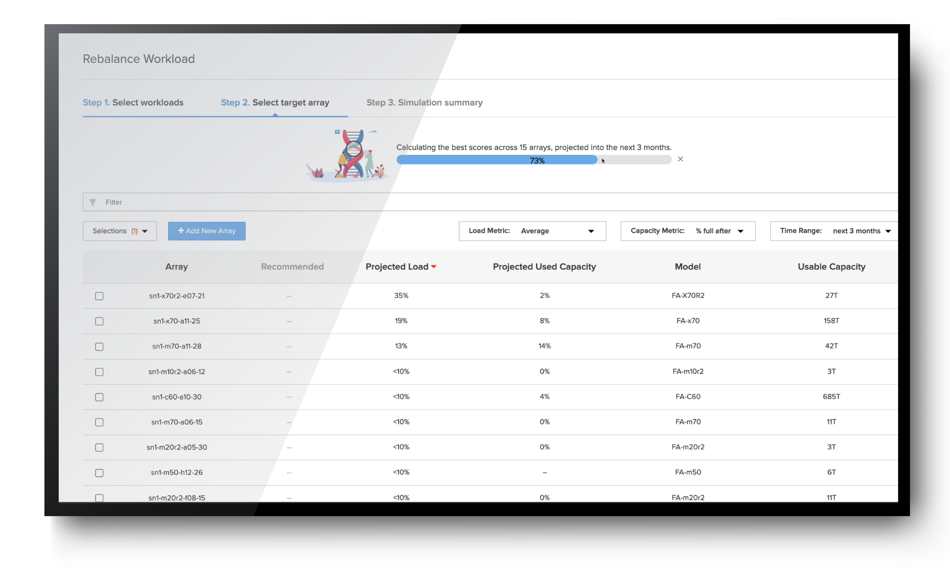Click the 8% projected used capacity value
This screenshot has height=568, width=950.
click(x=545, y=321)
